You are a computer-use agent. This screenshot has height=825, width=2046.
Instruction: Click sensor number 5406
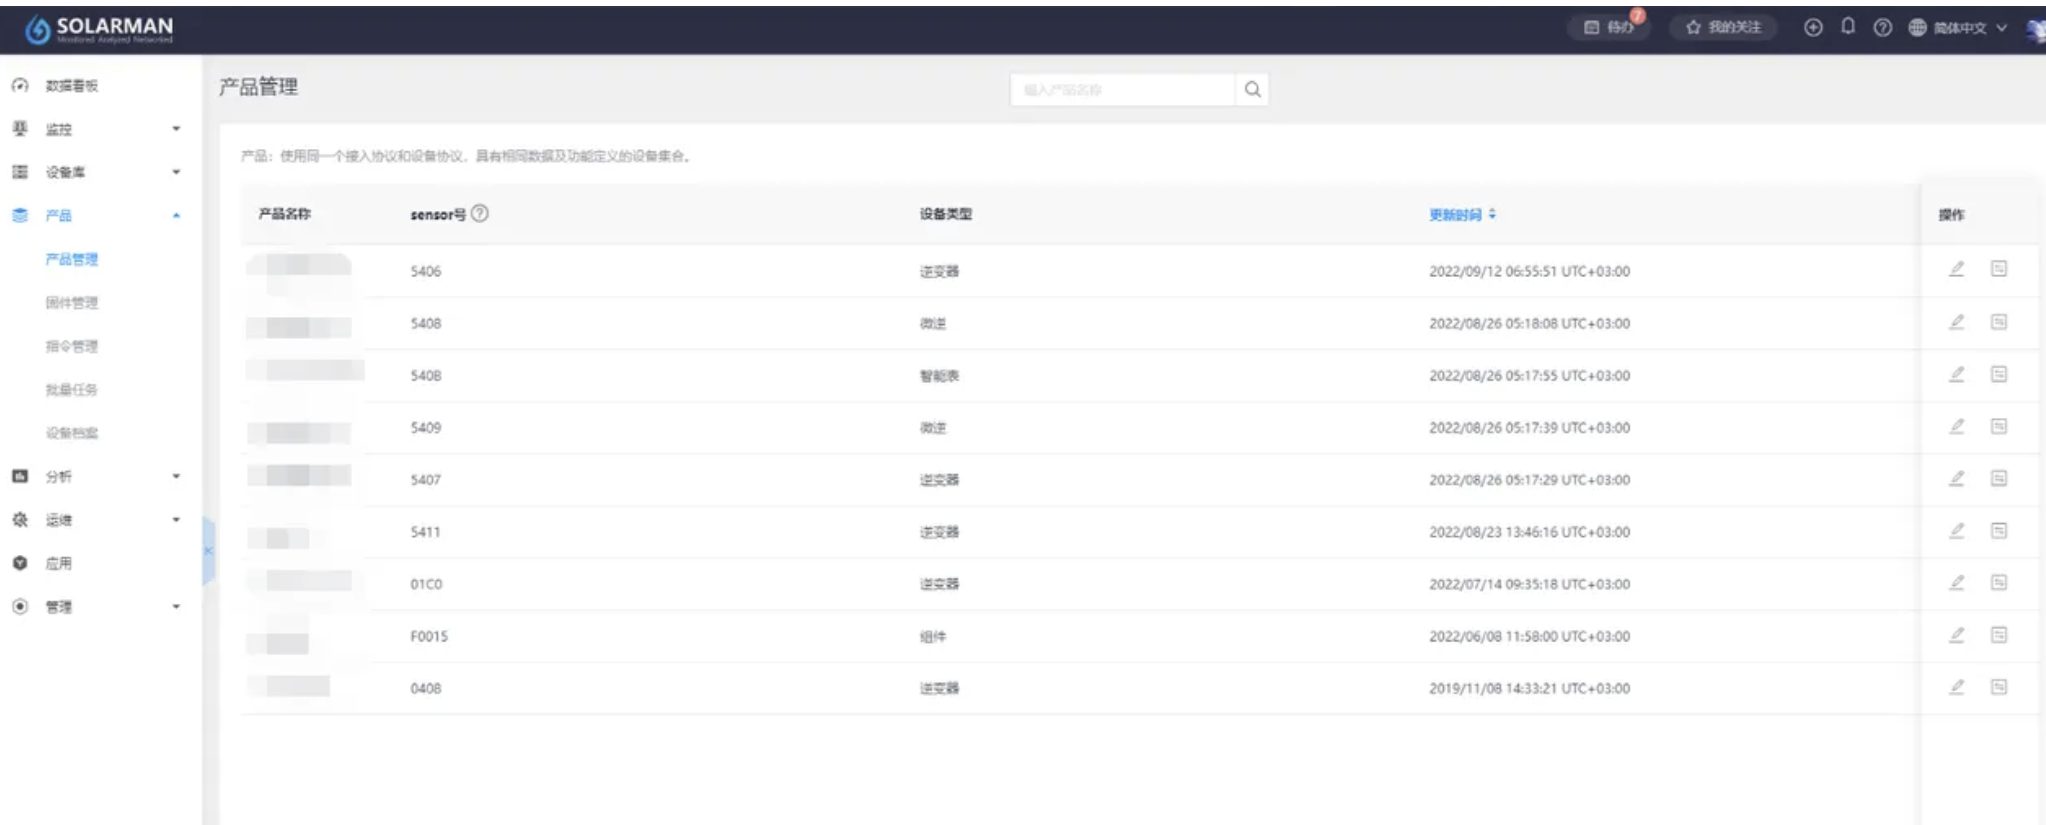[x=426, y=271]
